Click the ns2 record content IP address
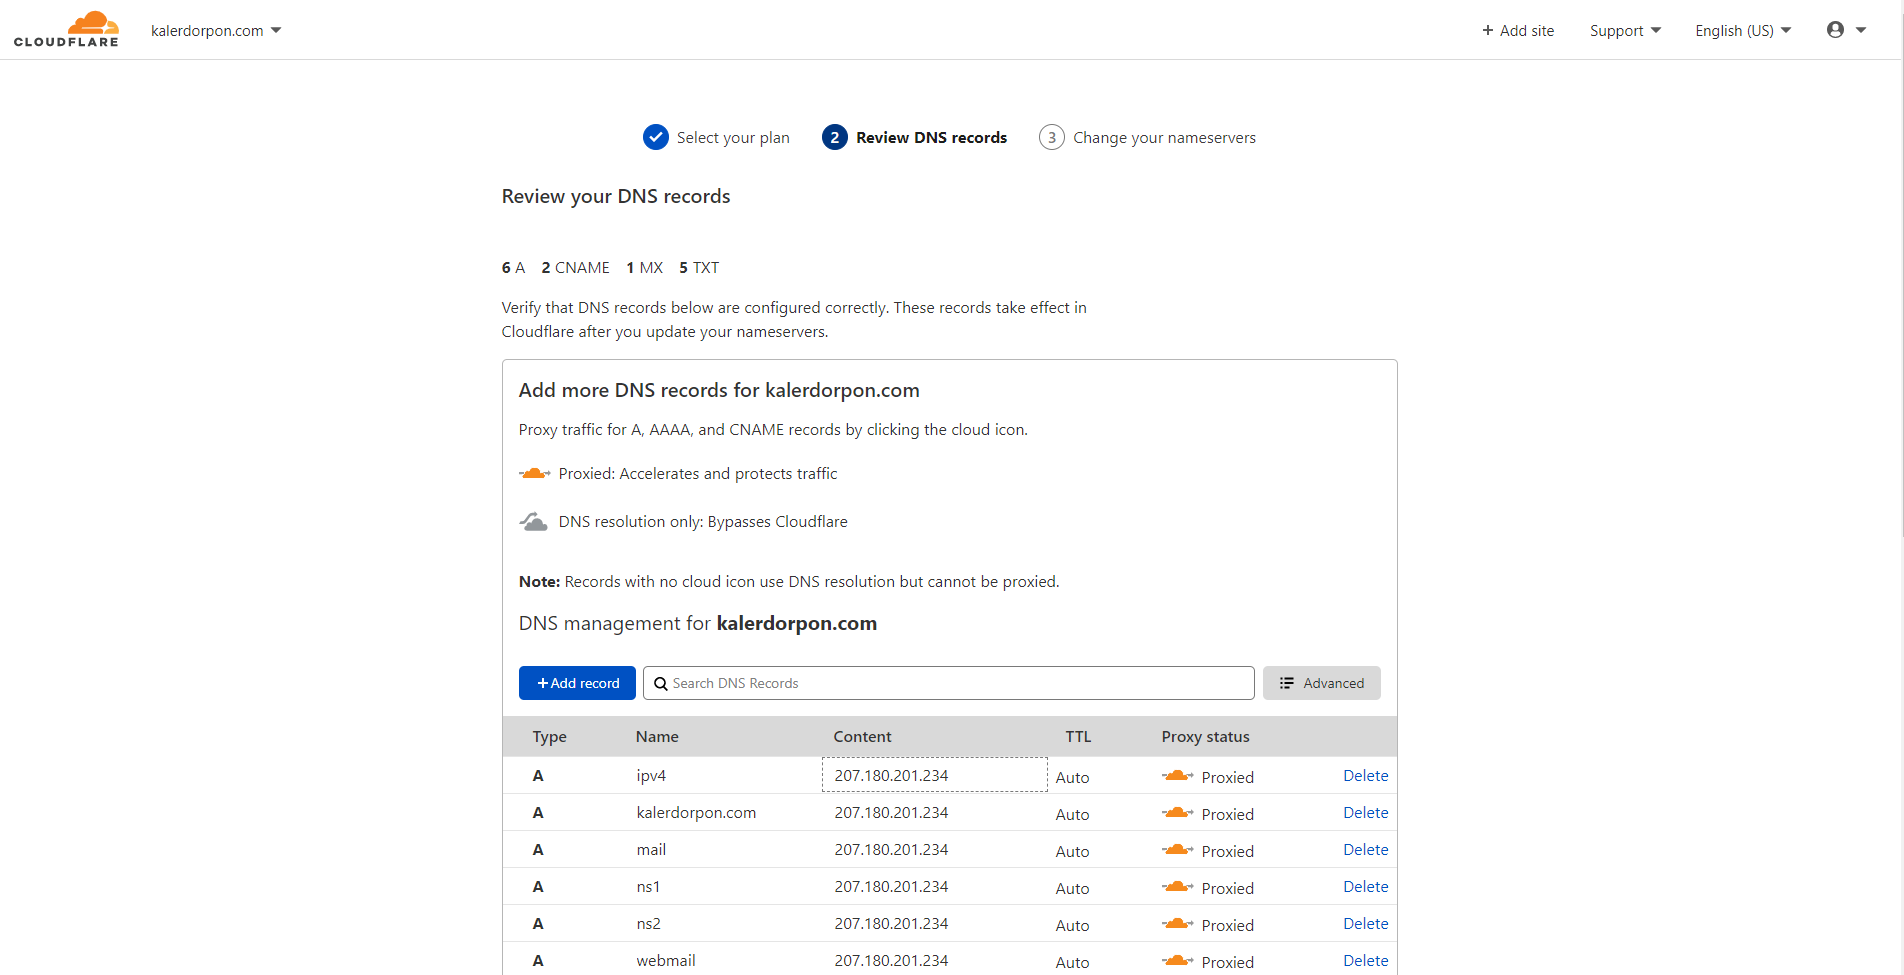The width and height of the screenshot is (1904, 975). 891,924
